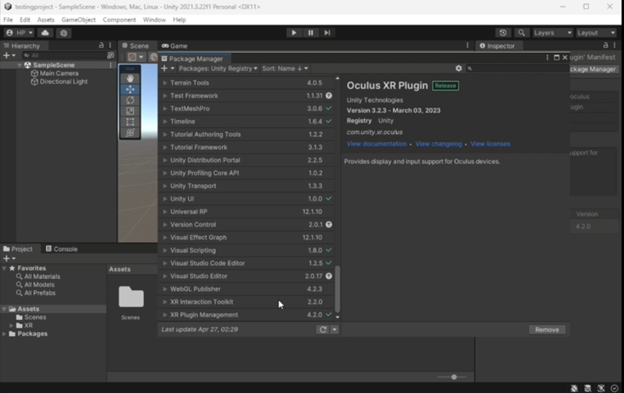Click the Step frame button

327,33
